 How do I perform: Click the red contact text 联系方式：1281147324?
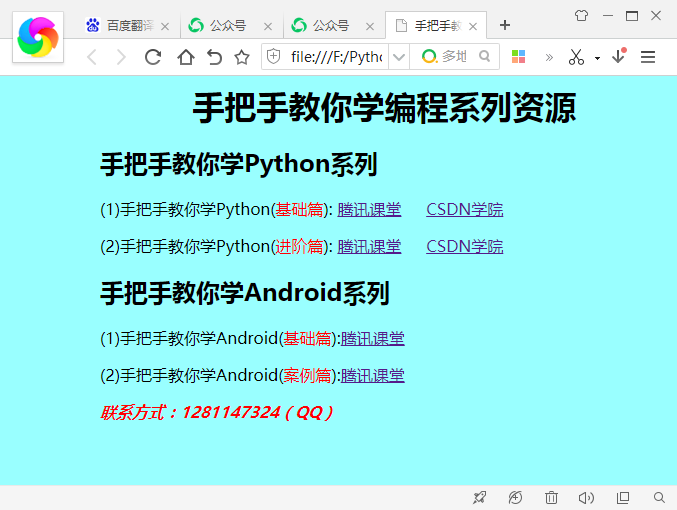(x=217, y=412)
